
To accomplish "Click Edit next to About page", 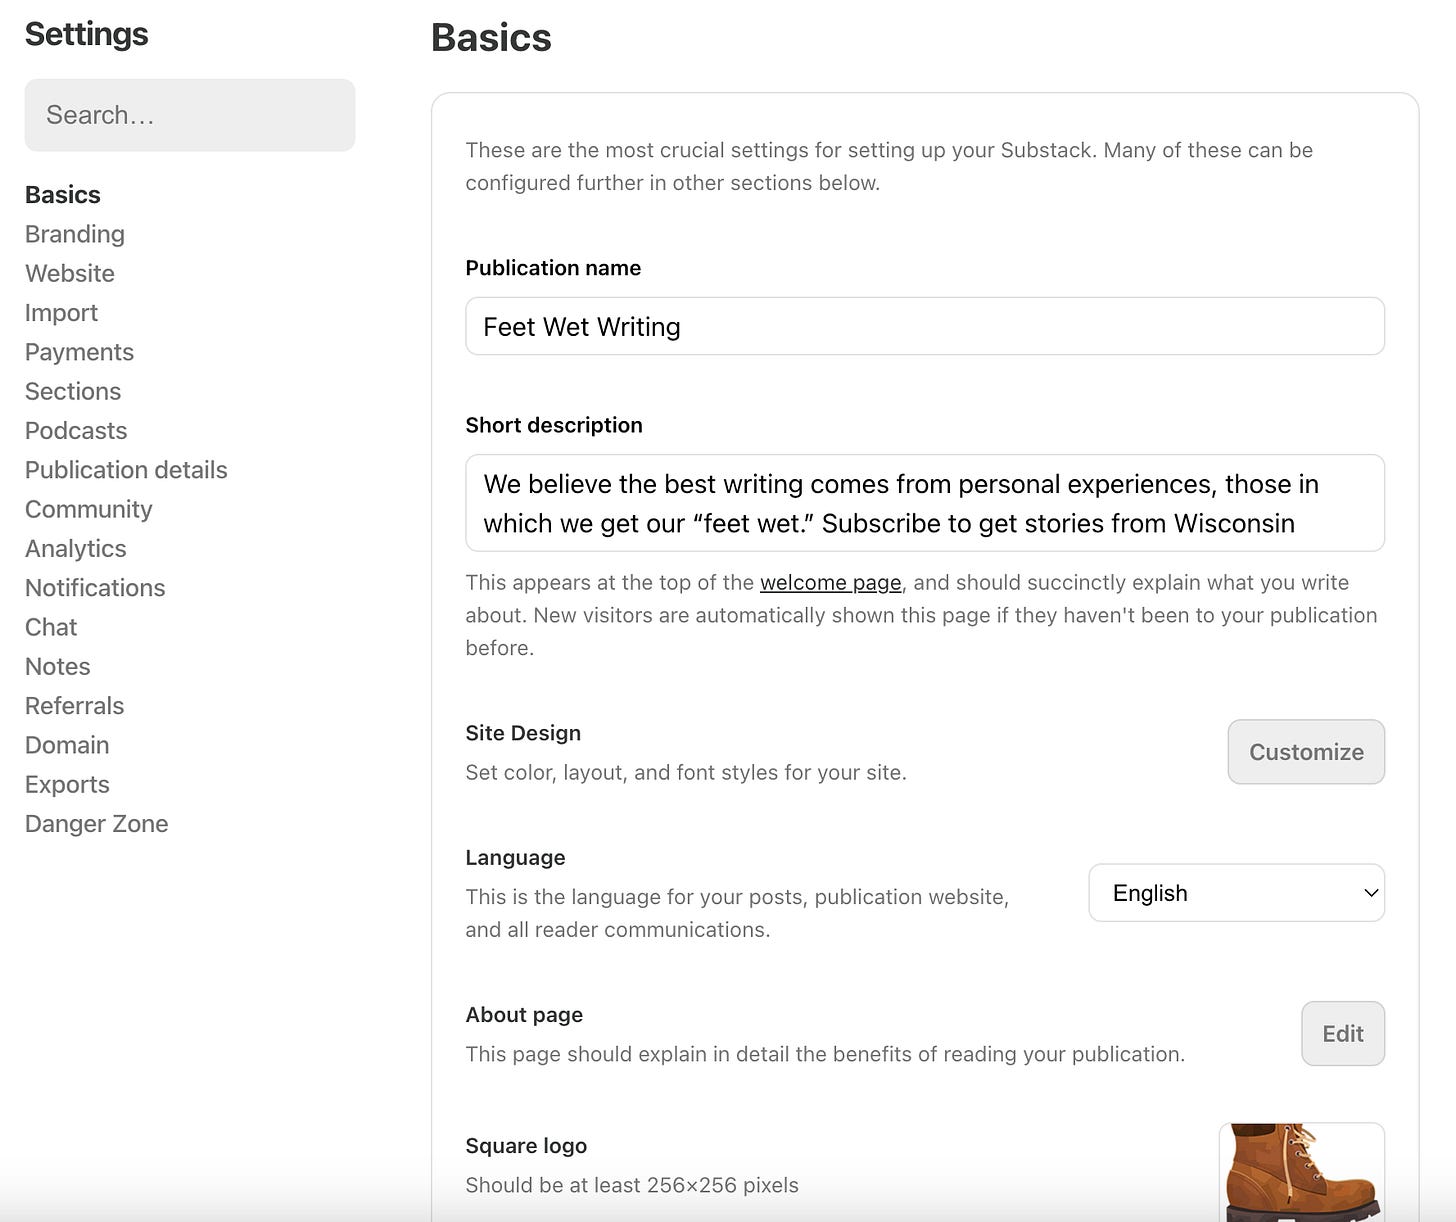I will pos(1342,1033).
